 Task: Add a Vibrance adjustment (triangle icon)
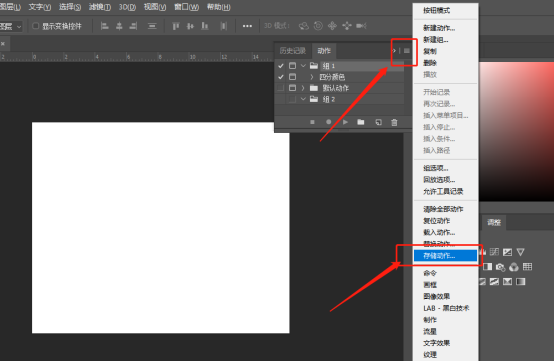[520, 252]
